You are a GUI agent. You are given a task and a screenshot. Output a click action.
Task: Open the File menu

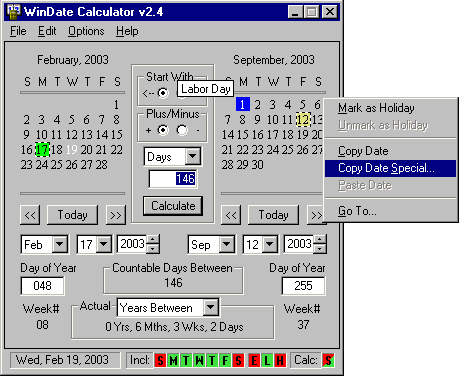click(x=18, y=31)
